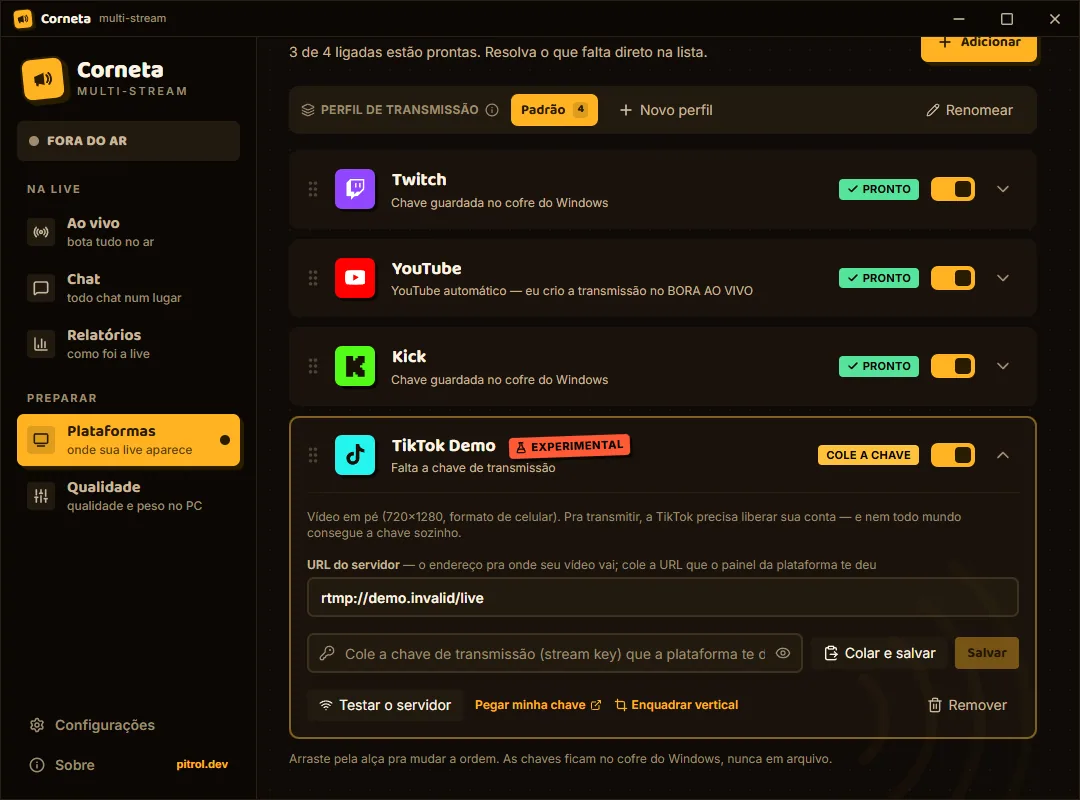Click Renomear to rename the profile

(x=969, y=110)
